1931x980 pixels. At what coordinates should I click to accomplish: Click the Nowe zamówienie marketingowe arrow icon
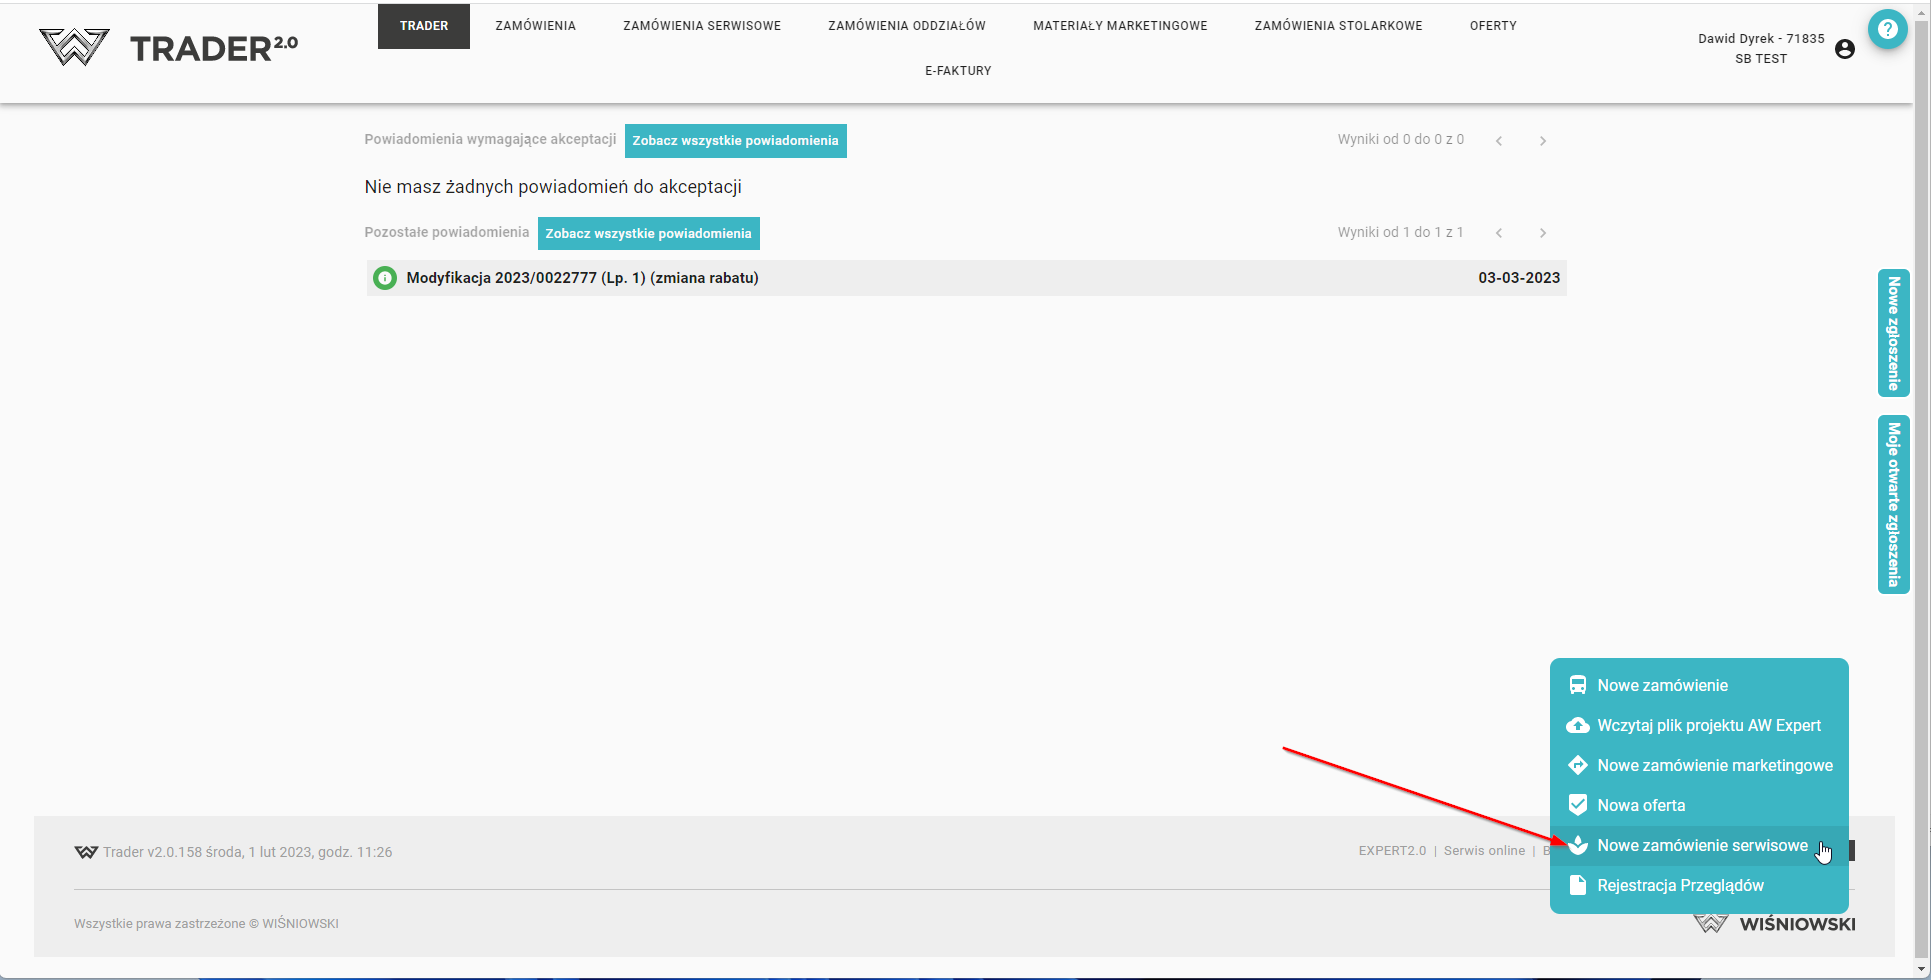coord(1577,765)
